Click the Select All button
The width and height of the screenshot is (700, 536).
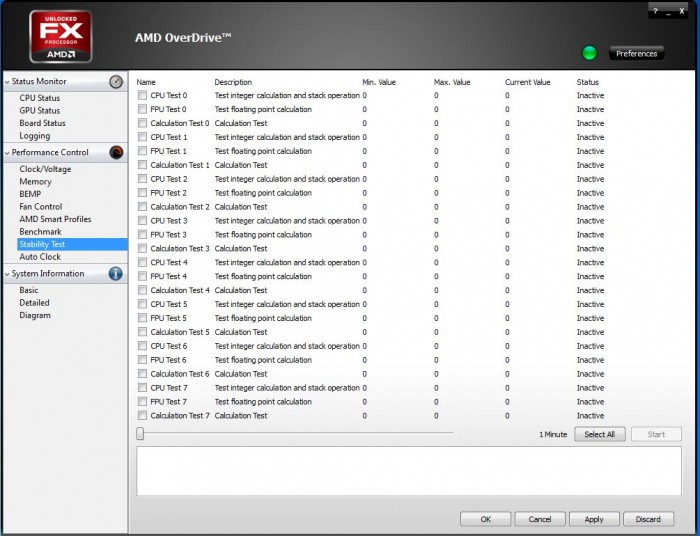[600, 434]
